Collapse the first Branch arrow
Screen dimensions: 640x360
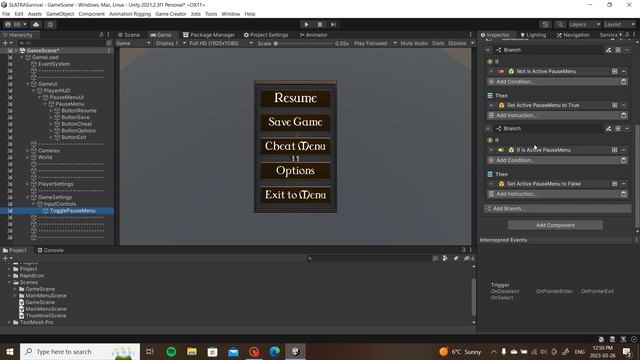pyautogui.click(x=488, y=50)
